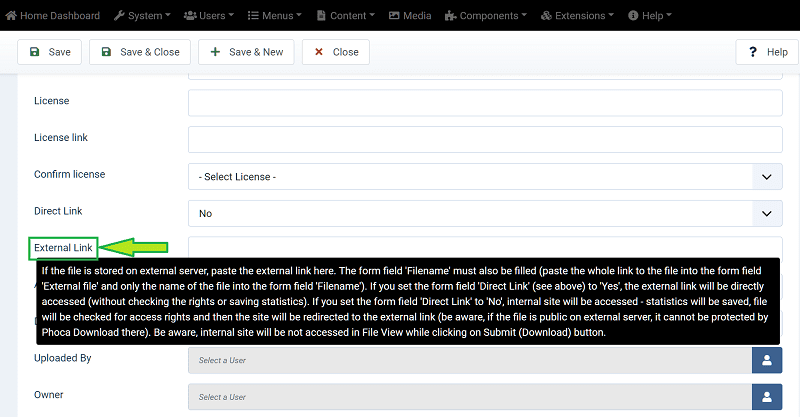Image resolution: width=800 pixels, height=417 pixels.
Task: Click the Help question mark button
Action: [767, 52]
